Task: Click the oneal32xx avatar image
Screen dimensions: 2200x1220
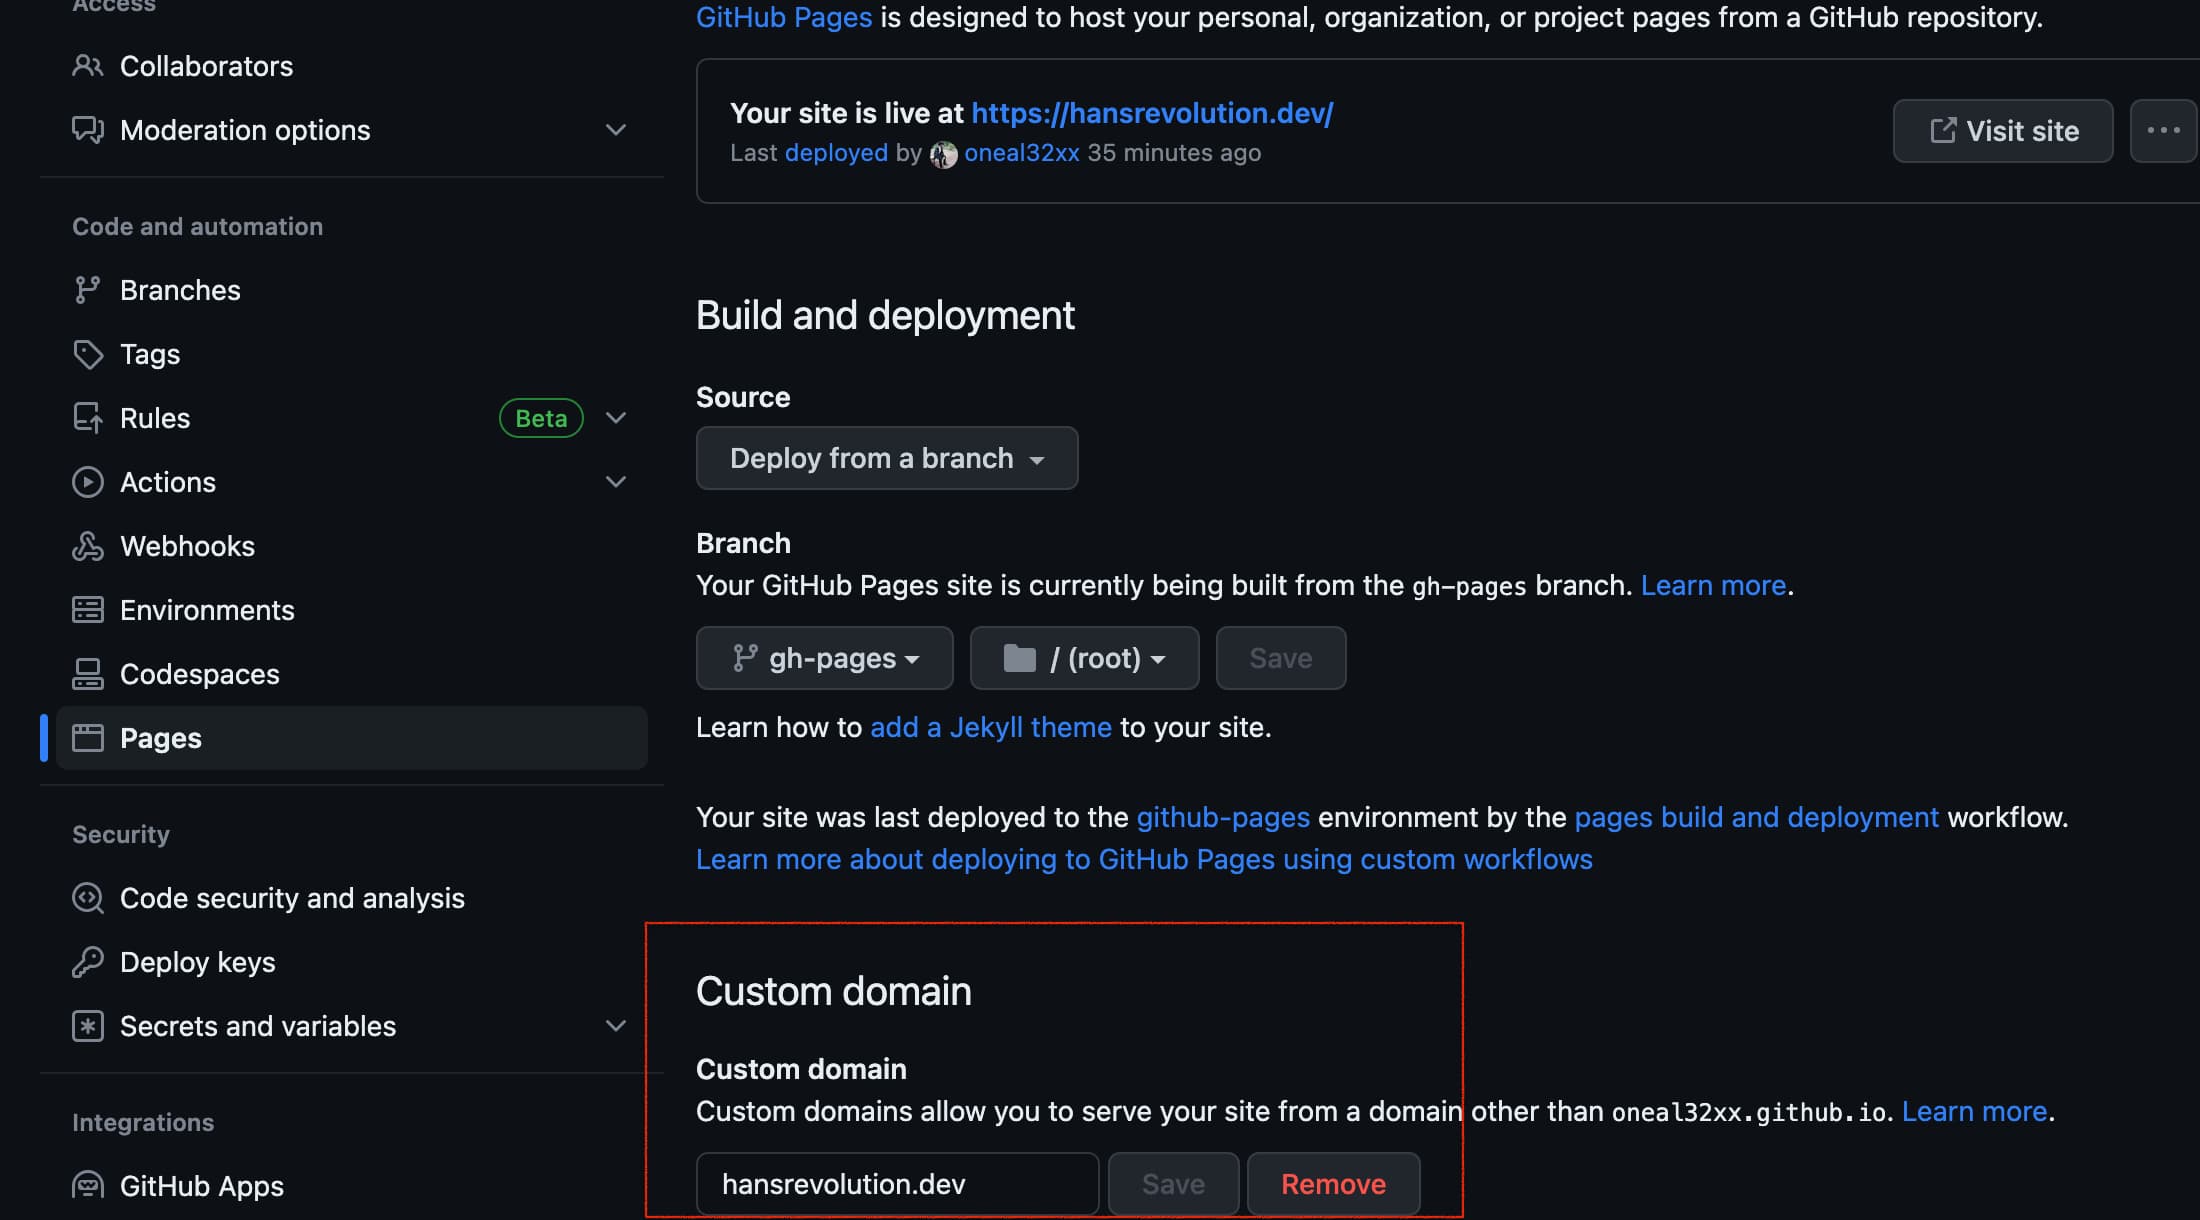Action: pyautogui.click(x=943, y=154)
